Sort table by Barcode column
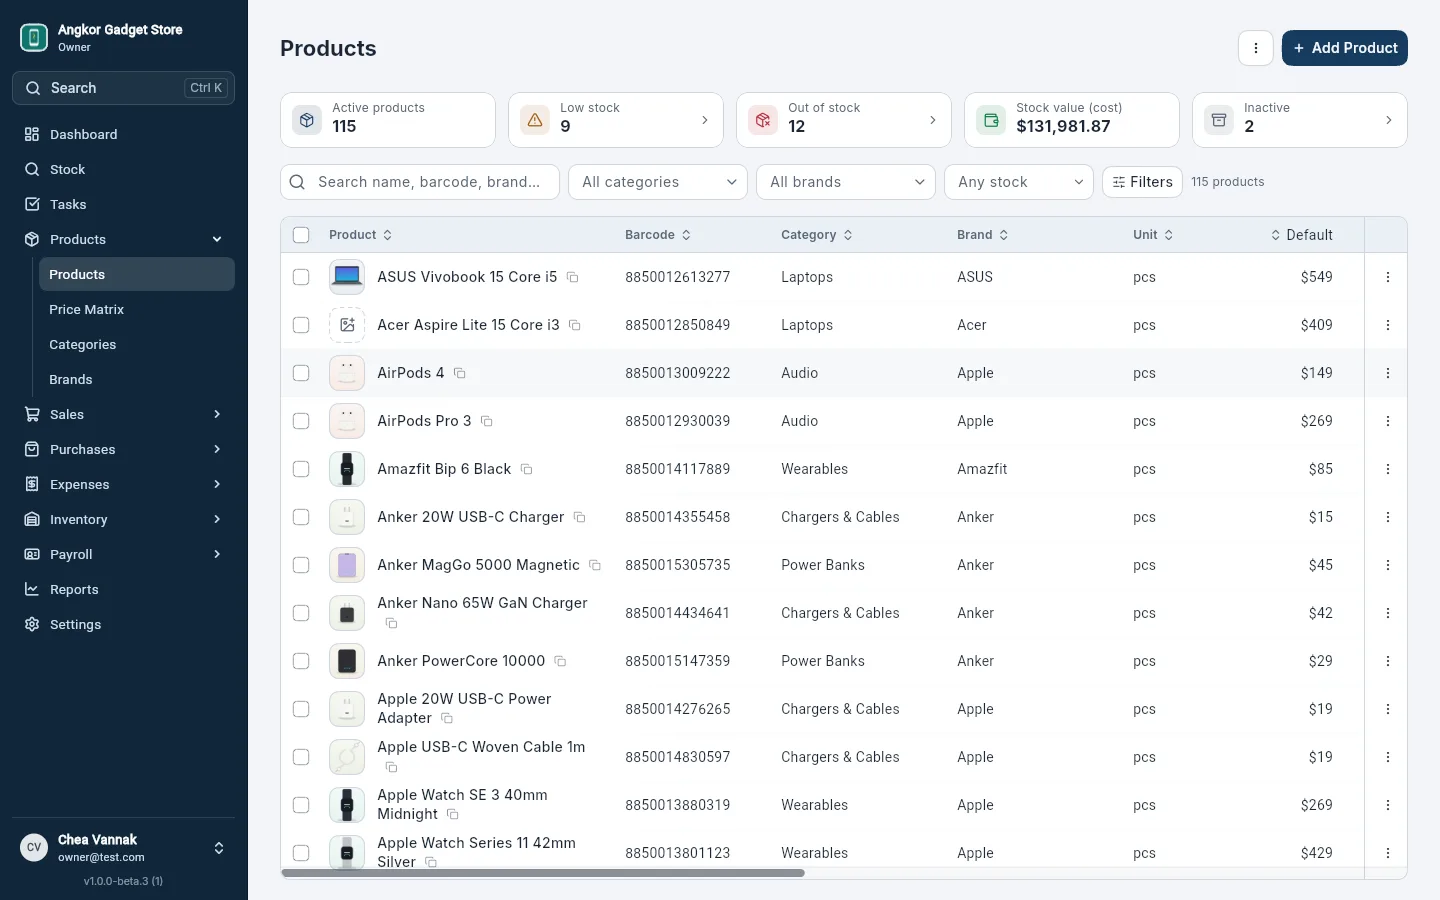The image size is (1440, 900). (658, 235)
